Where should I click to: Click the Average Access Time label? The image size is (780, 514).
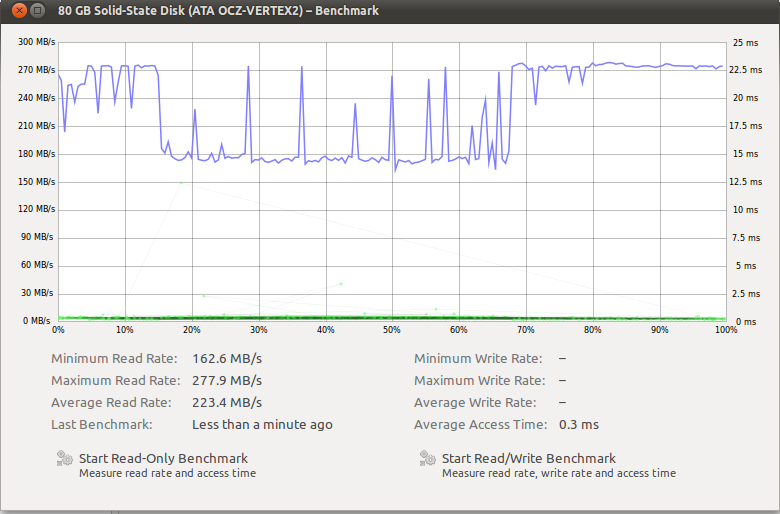(481, 424)
